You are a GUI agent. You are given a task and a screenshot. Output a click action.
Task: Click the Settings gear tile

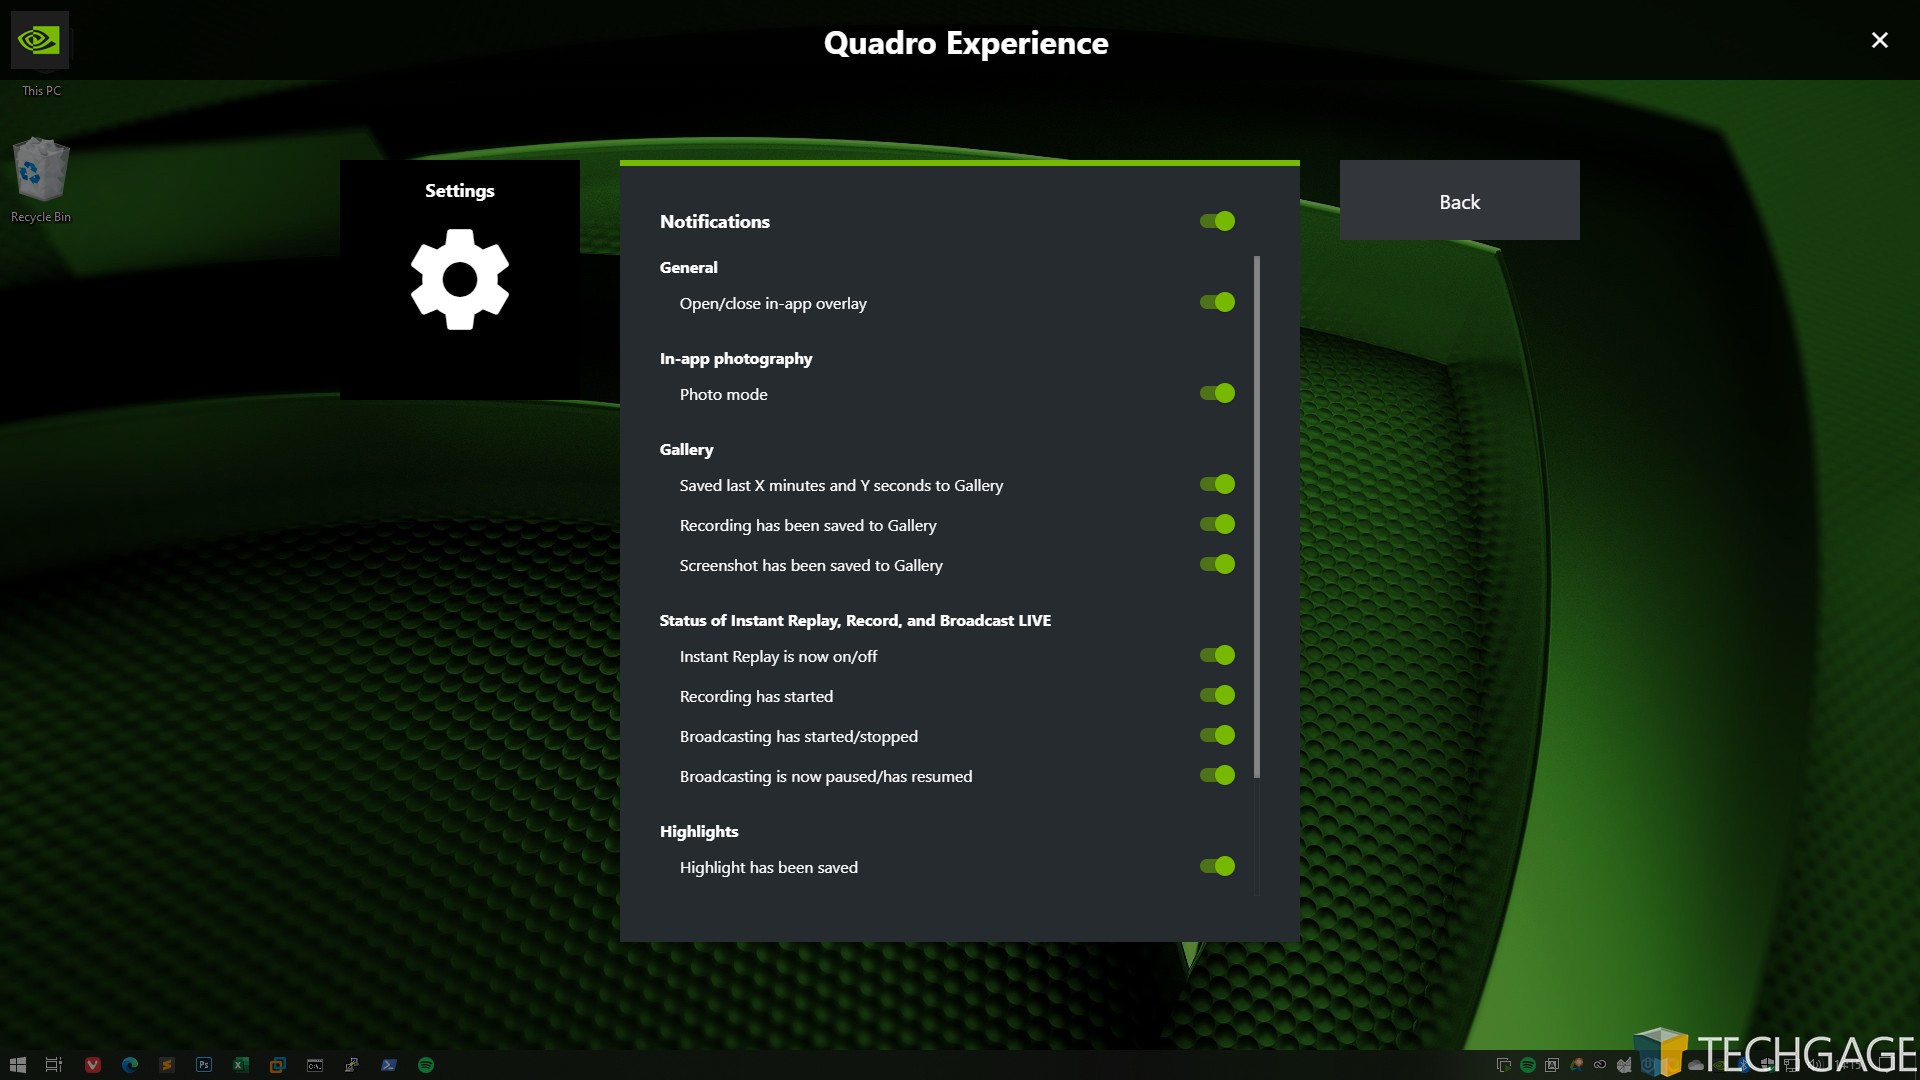[x=460, y=280]
